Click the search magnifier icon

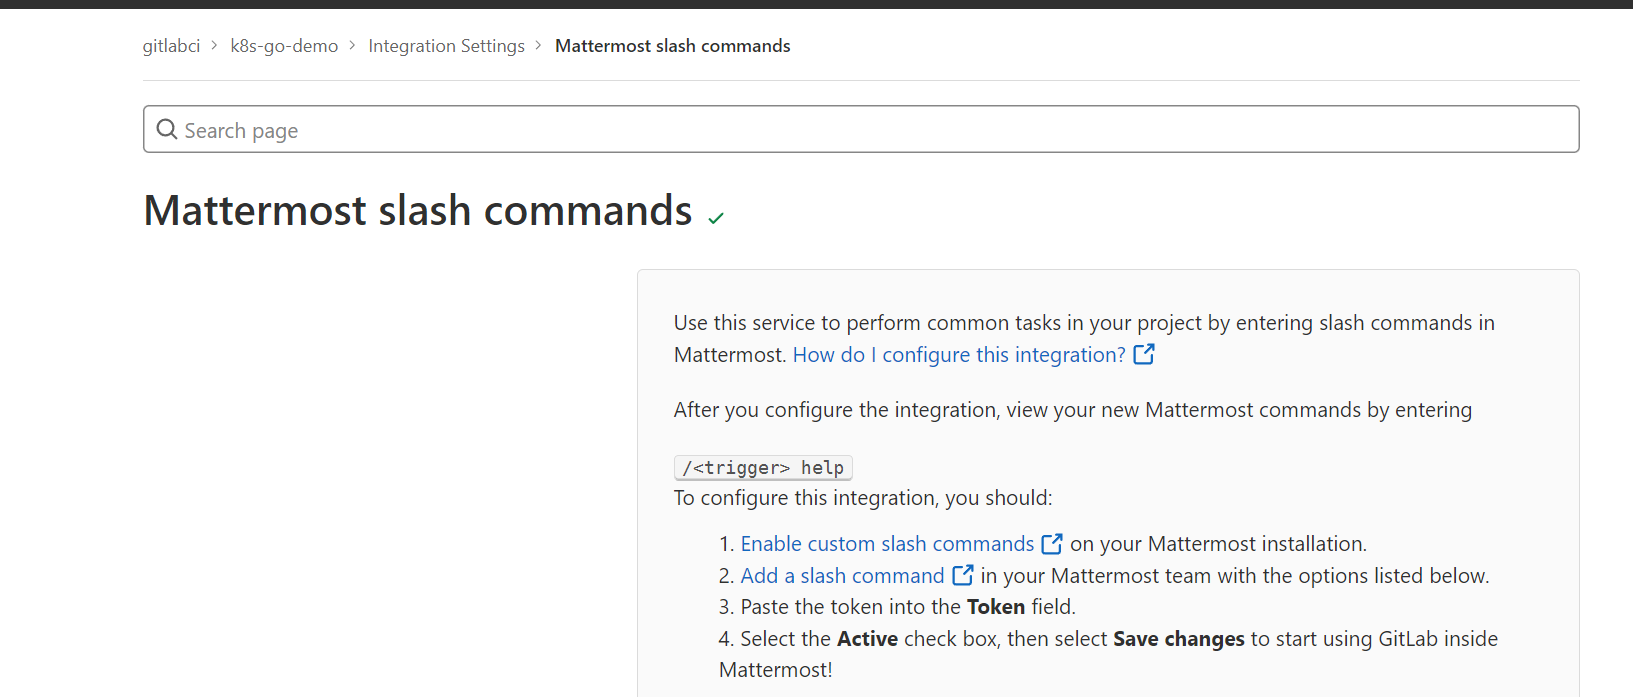click(167, 130)
